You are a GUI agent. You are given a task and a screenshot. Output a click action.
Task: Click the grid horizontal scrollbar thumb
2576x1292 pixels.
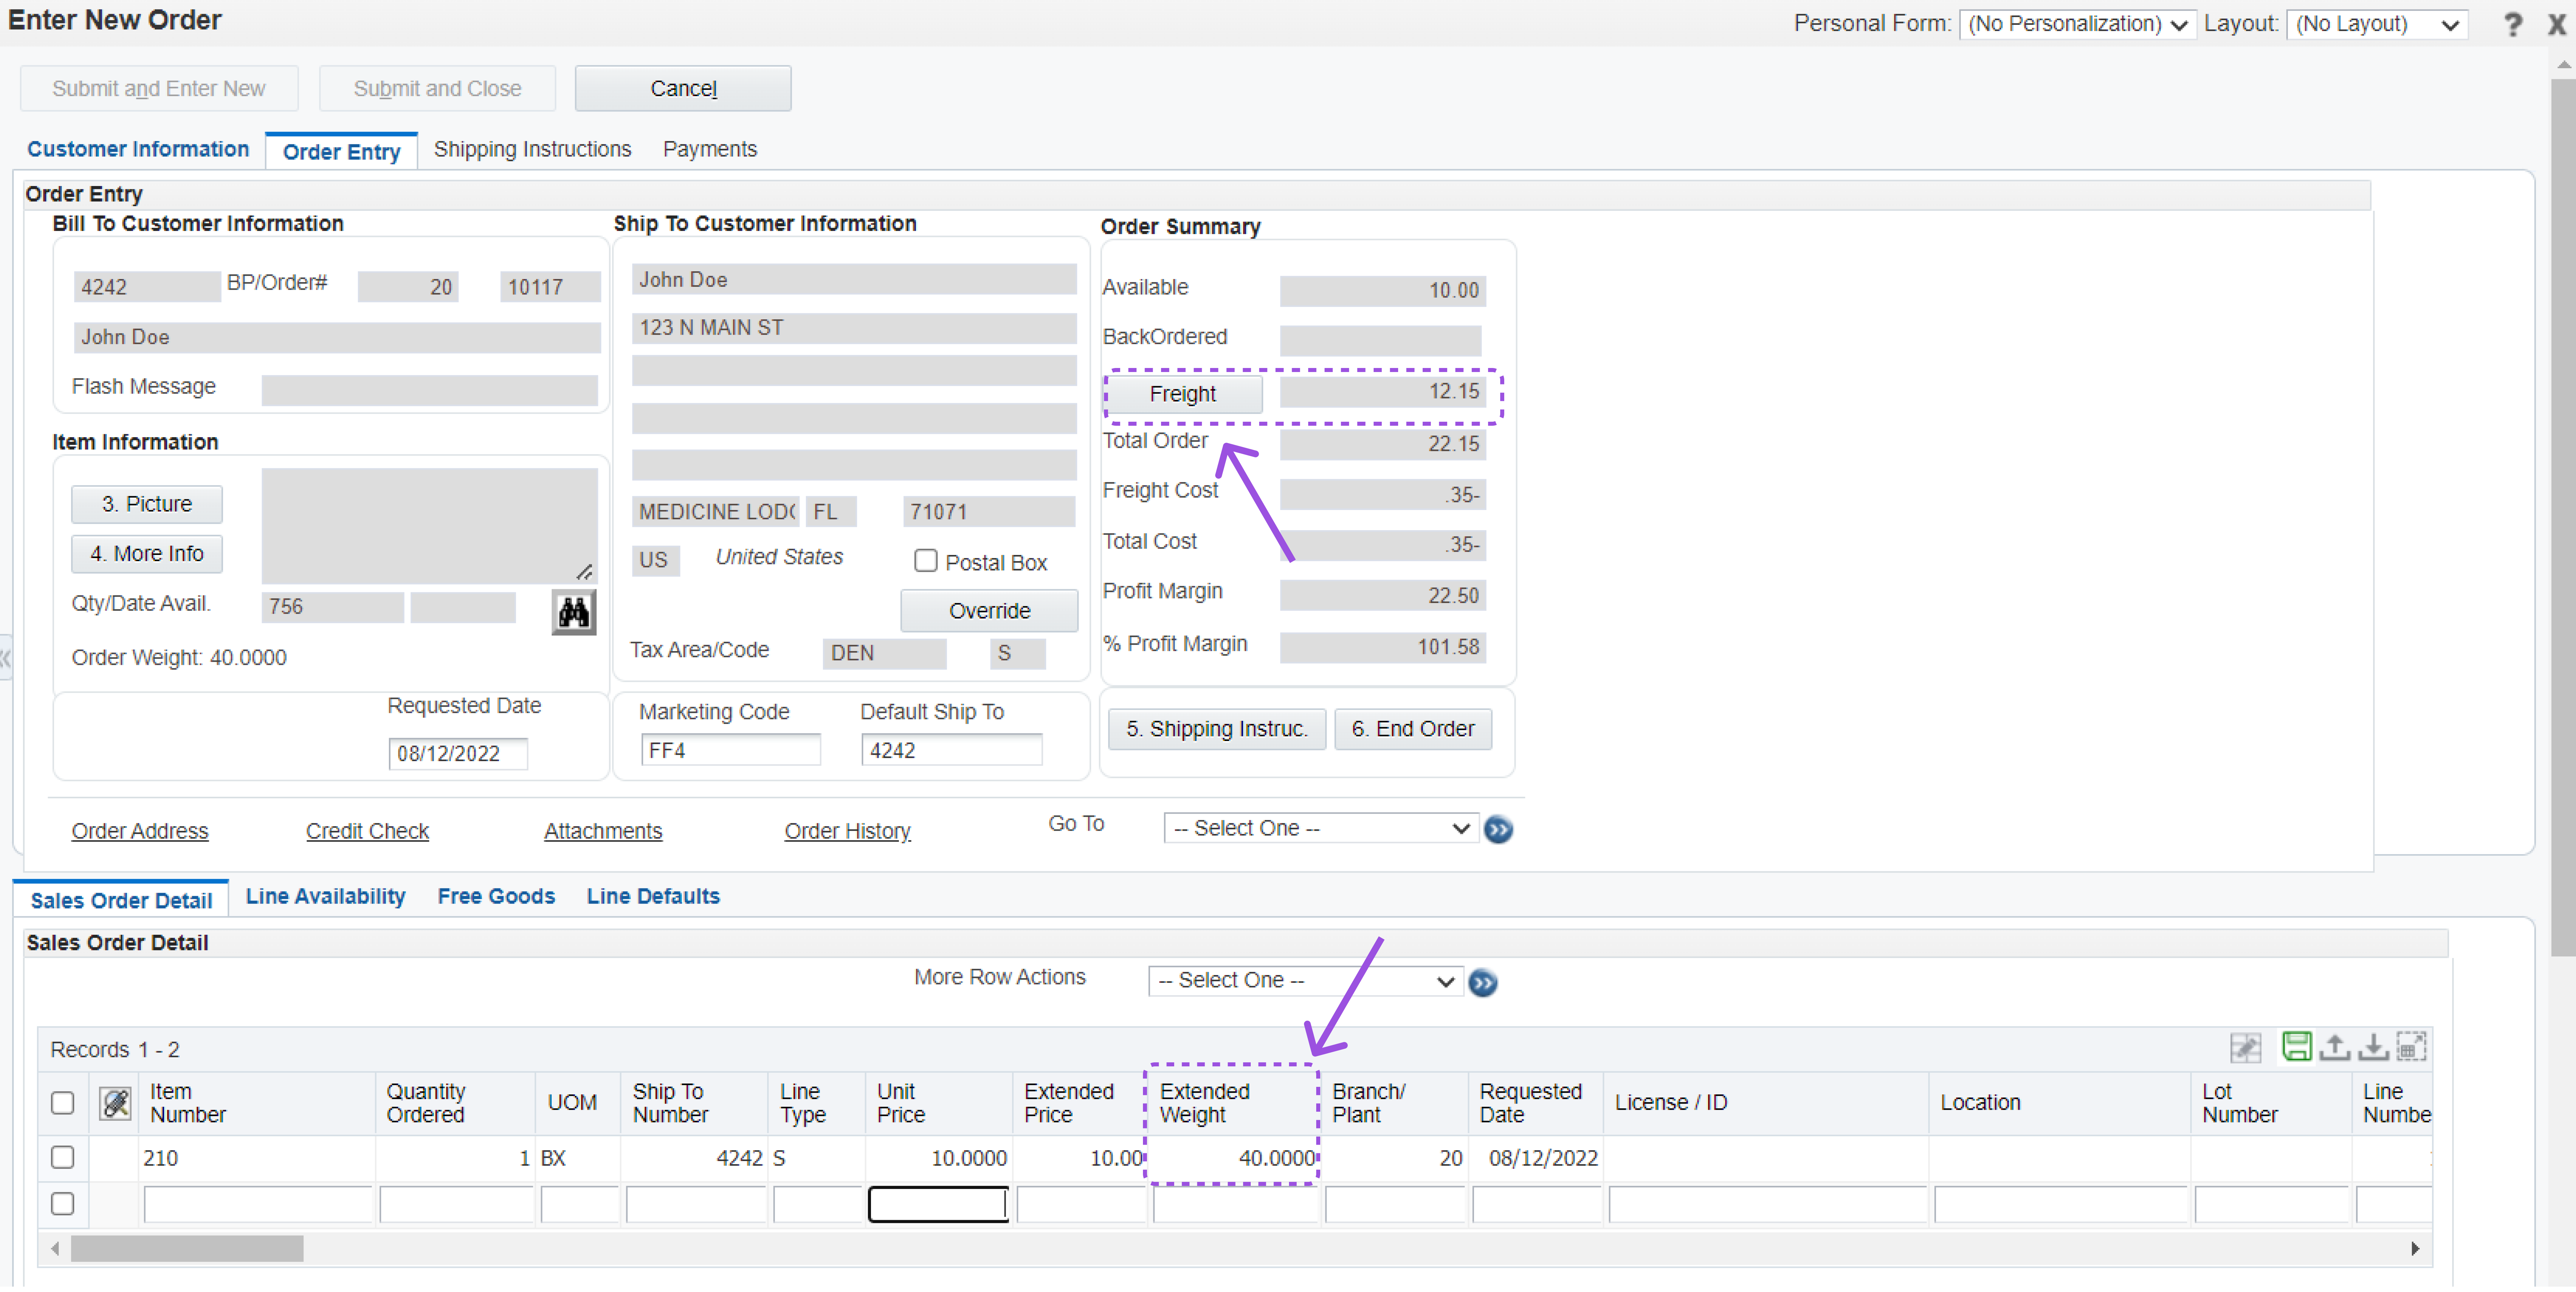pos(187,1248)
